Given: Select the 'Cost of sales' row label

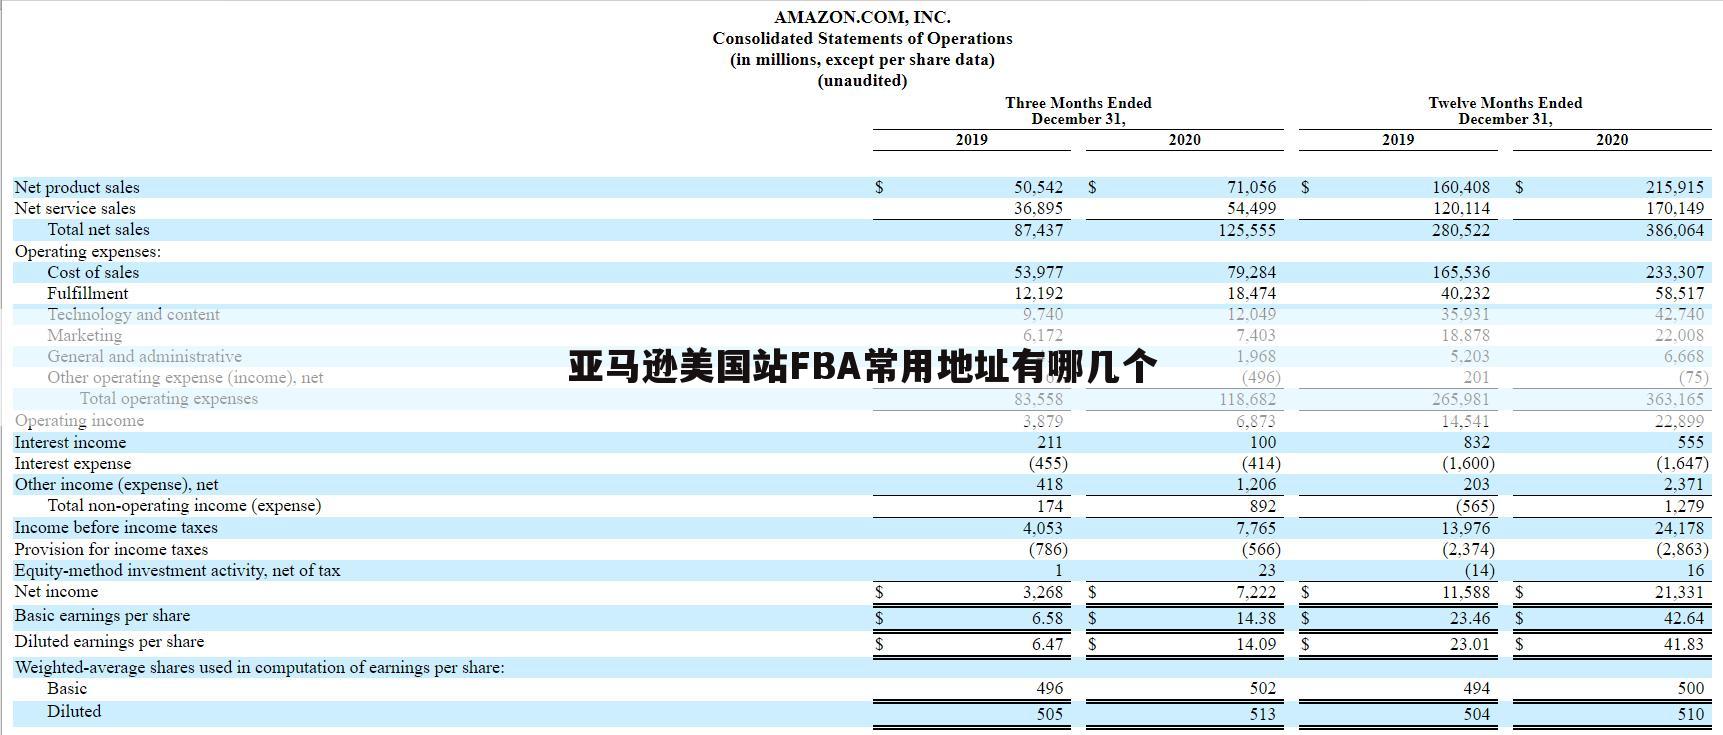Looking at the screenshot, I should (x=93, y=273).
